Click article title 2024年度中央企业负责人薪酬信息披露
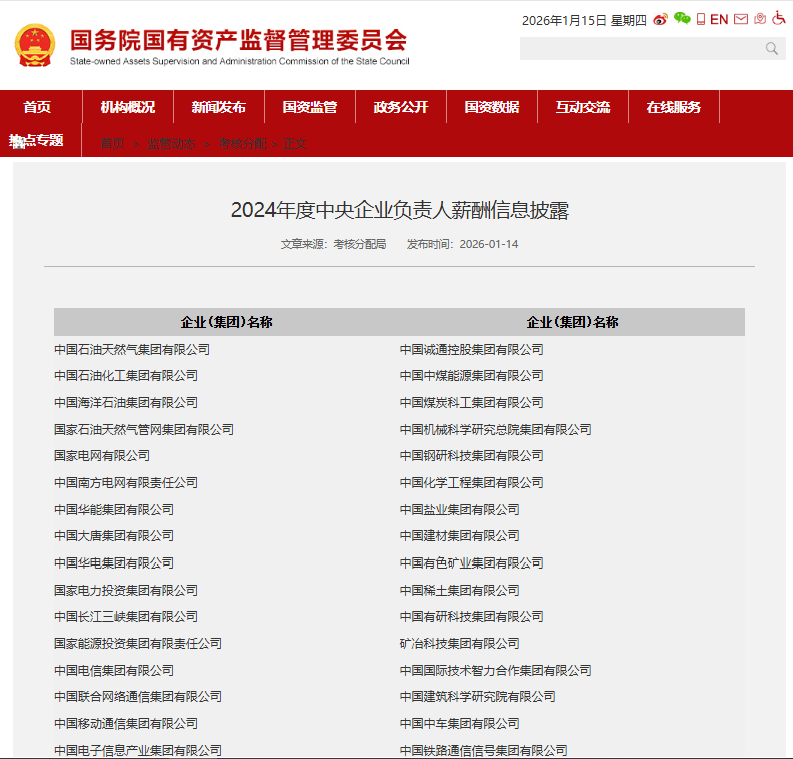Image resolution: width=793 pixels, height=759 pixels. (400, 210)
